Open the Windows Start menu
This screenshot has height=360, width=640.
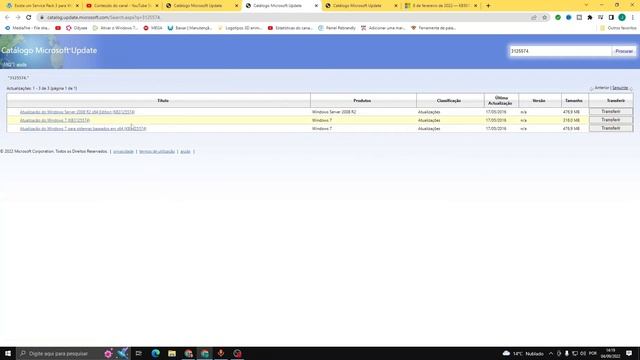click(x=8, y=353)
